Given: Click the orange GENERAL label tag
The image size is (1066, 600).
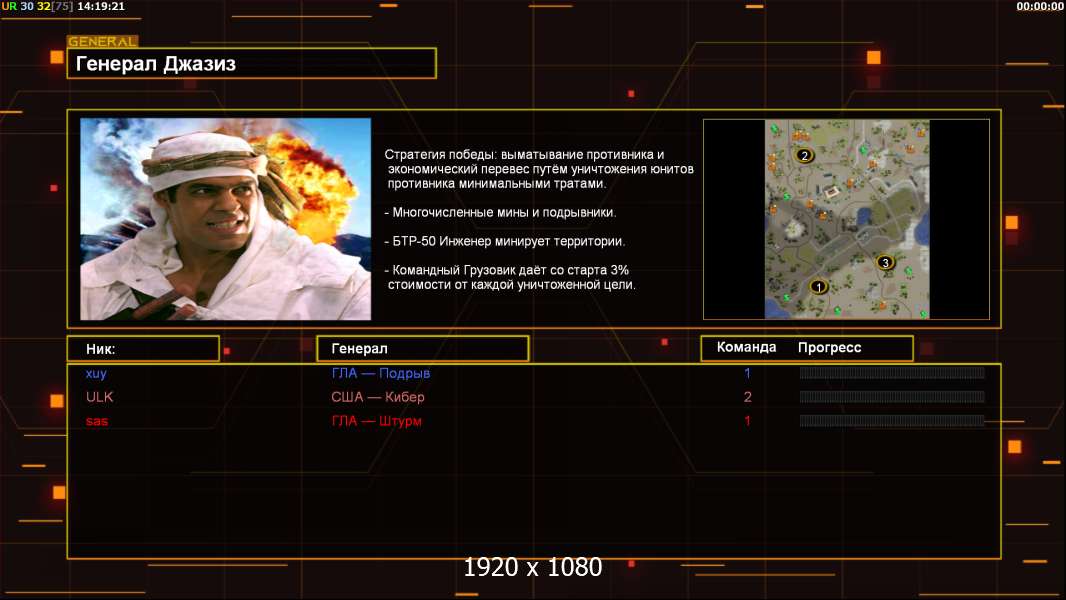Looking at the screenshot, I should (103, 41).
